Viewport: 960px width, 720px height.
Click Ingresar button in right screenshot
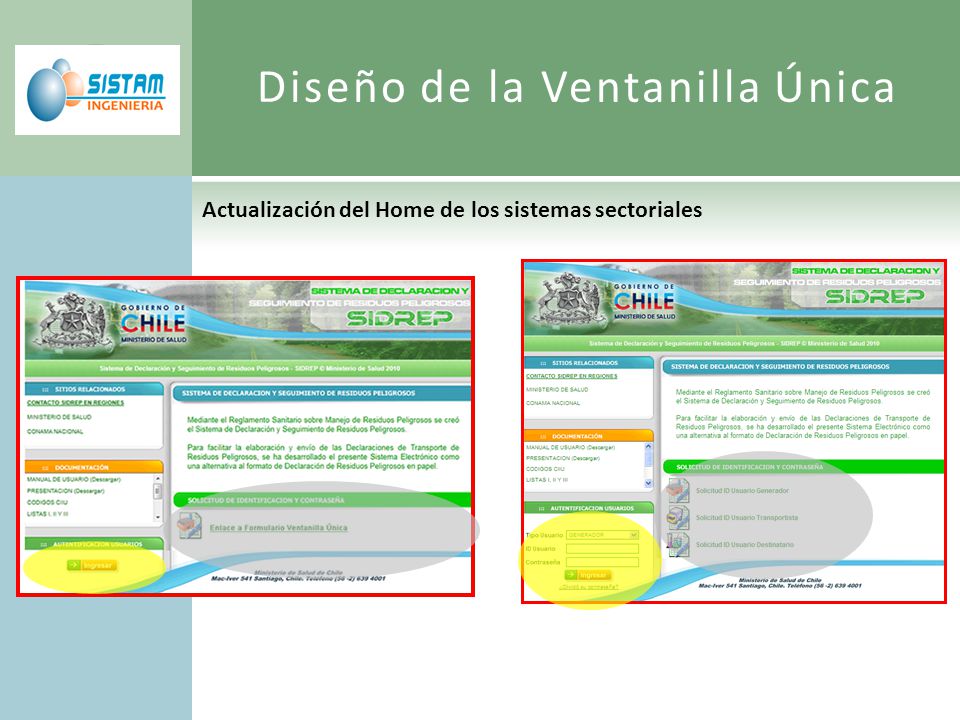point(587,575)
